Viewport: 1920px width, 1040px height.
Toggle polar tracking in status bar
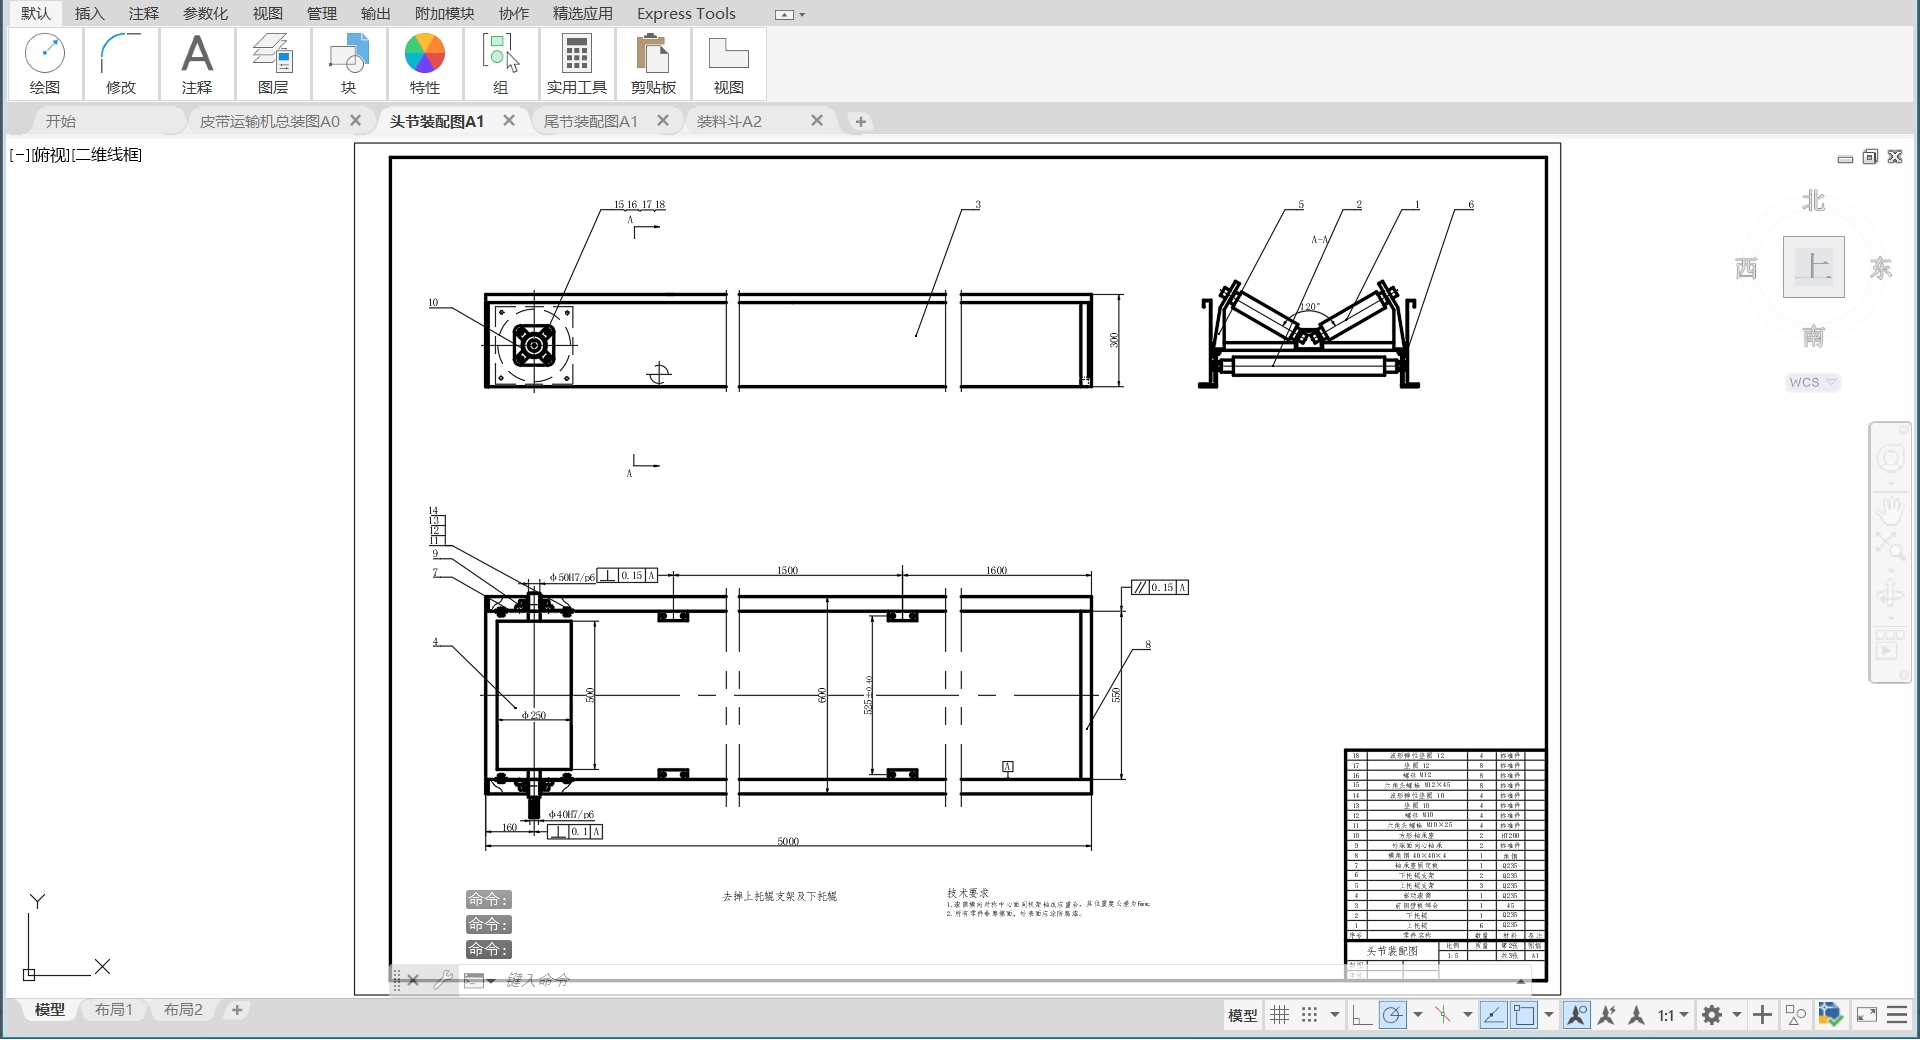(x=1392, y=1015)
